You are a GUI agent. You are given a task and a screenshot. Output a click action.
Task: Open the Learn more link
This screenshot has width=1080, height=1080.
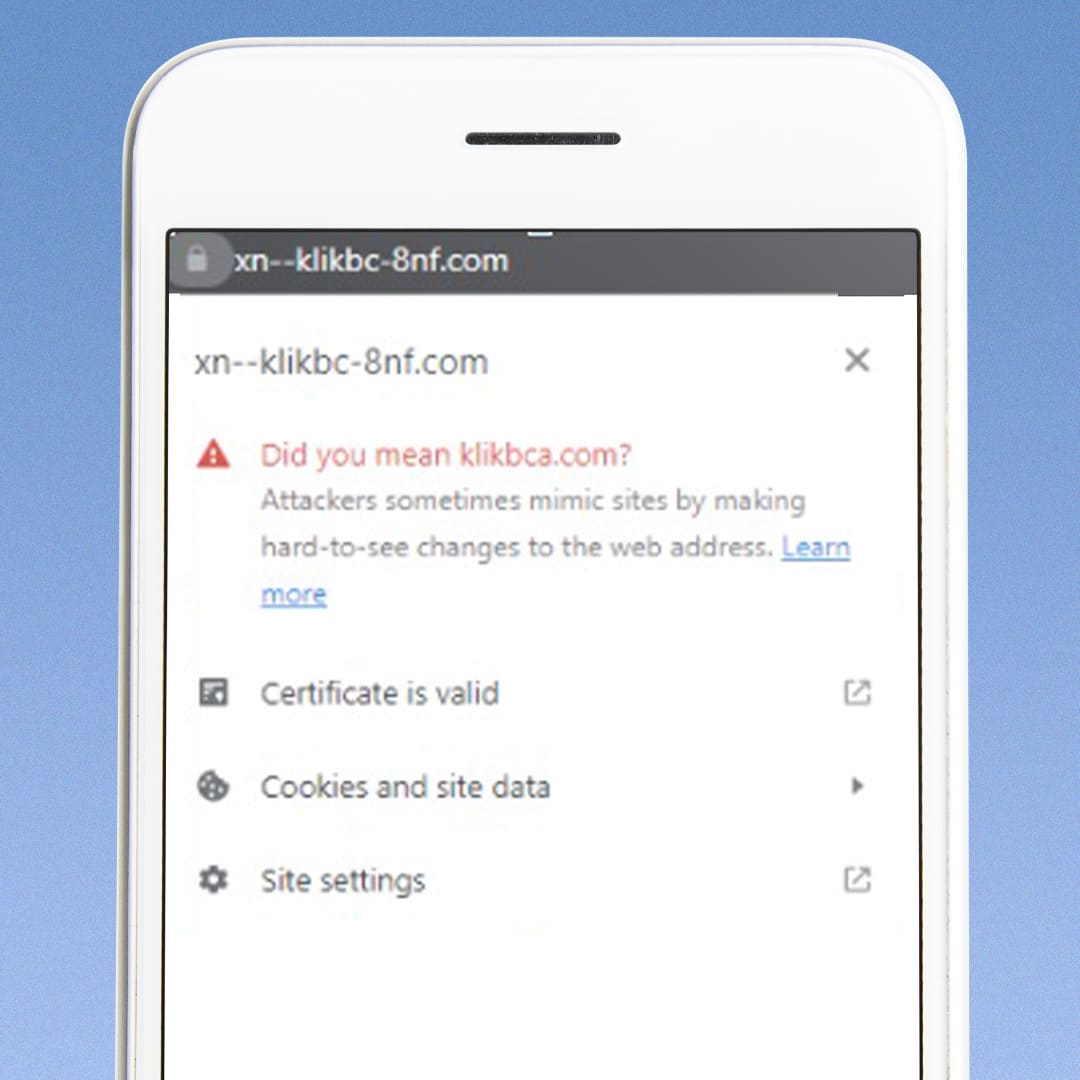[x=555, y=570]
